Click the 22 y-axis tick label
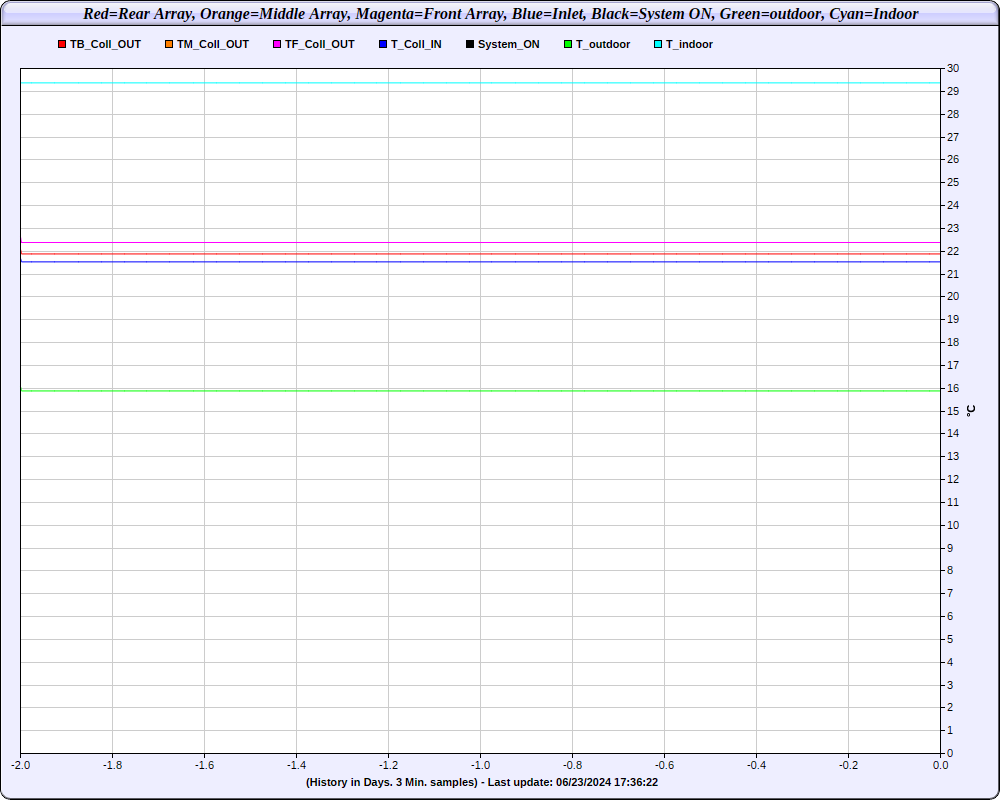Image resolution: width=1000 pixels, height=800 pixels. [953, 251]
